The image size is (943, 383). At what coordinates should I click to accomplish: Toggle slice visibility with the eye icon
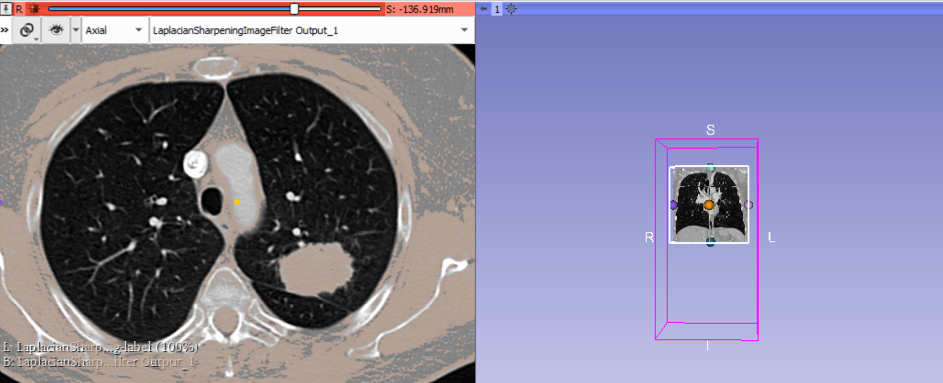(57, 30)
